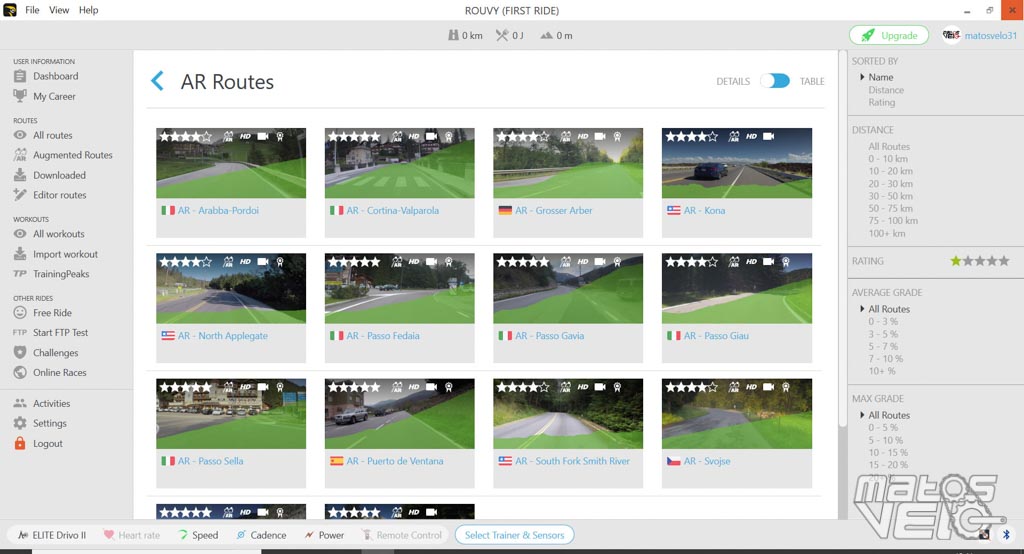1024x554 pixels.
Task: Open Editor routes pencil icon
Action: pos(20,195)
